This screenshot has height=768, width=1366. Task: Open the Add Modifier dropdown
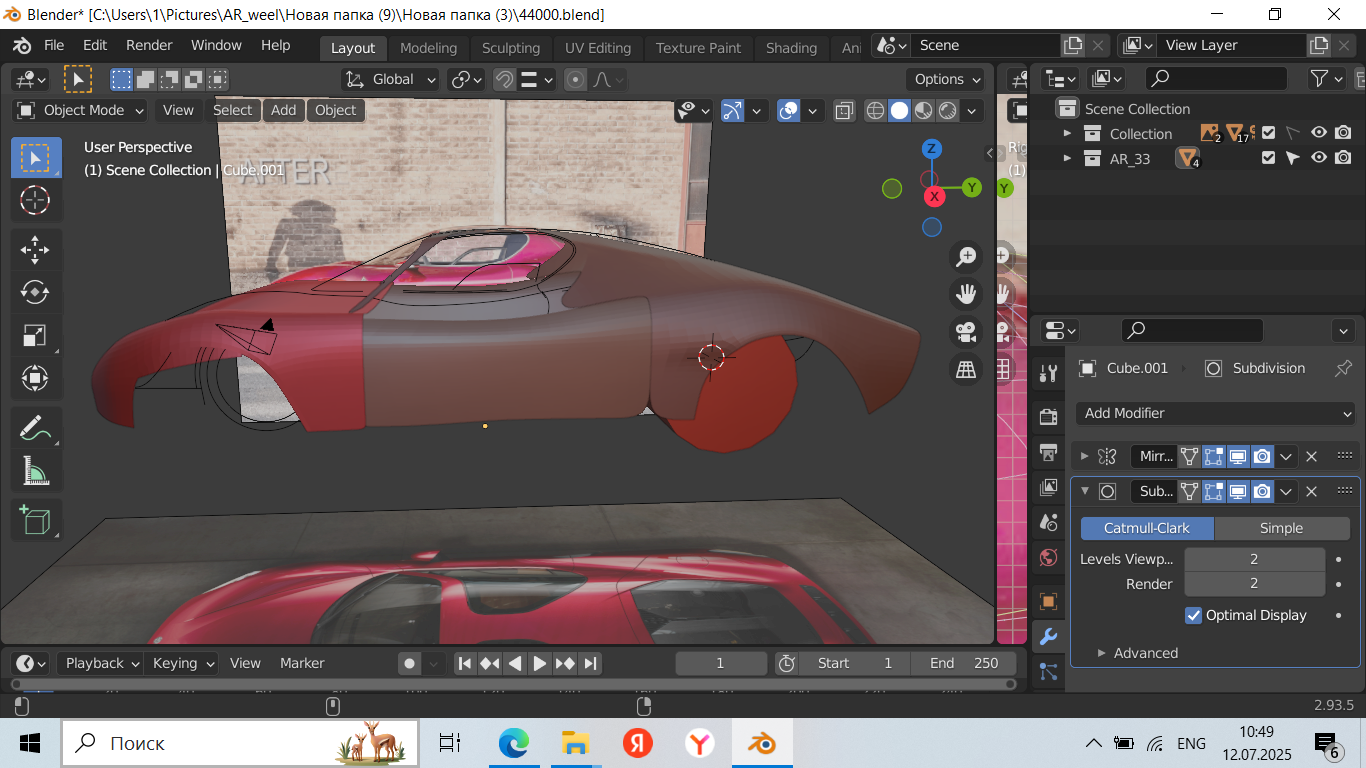pyautogui.click(x=1216, y=413)
